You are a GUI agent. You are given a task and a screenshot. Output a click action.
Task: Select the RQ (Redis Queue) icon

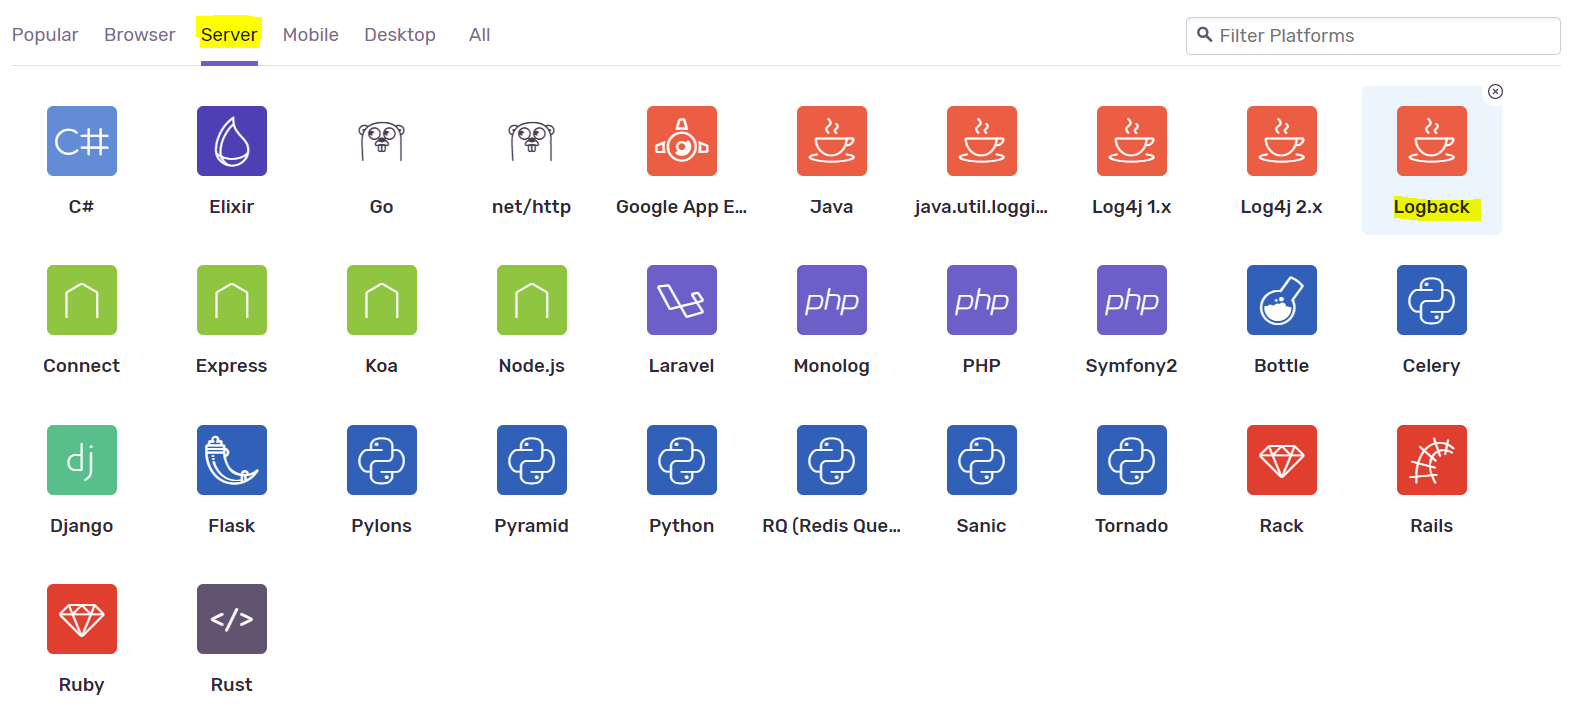(x=832, y=460)
